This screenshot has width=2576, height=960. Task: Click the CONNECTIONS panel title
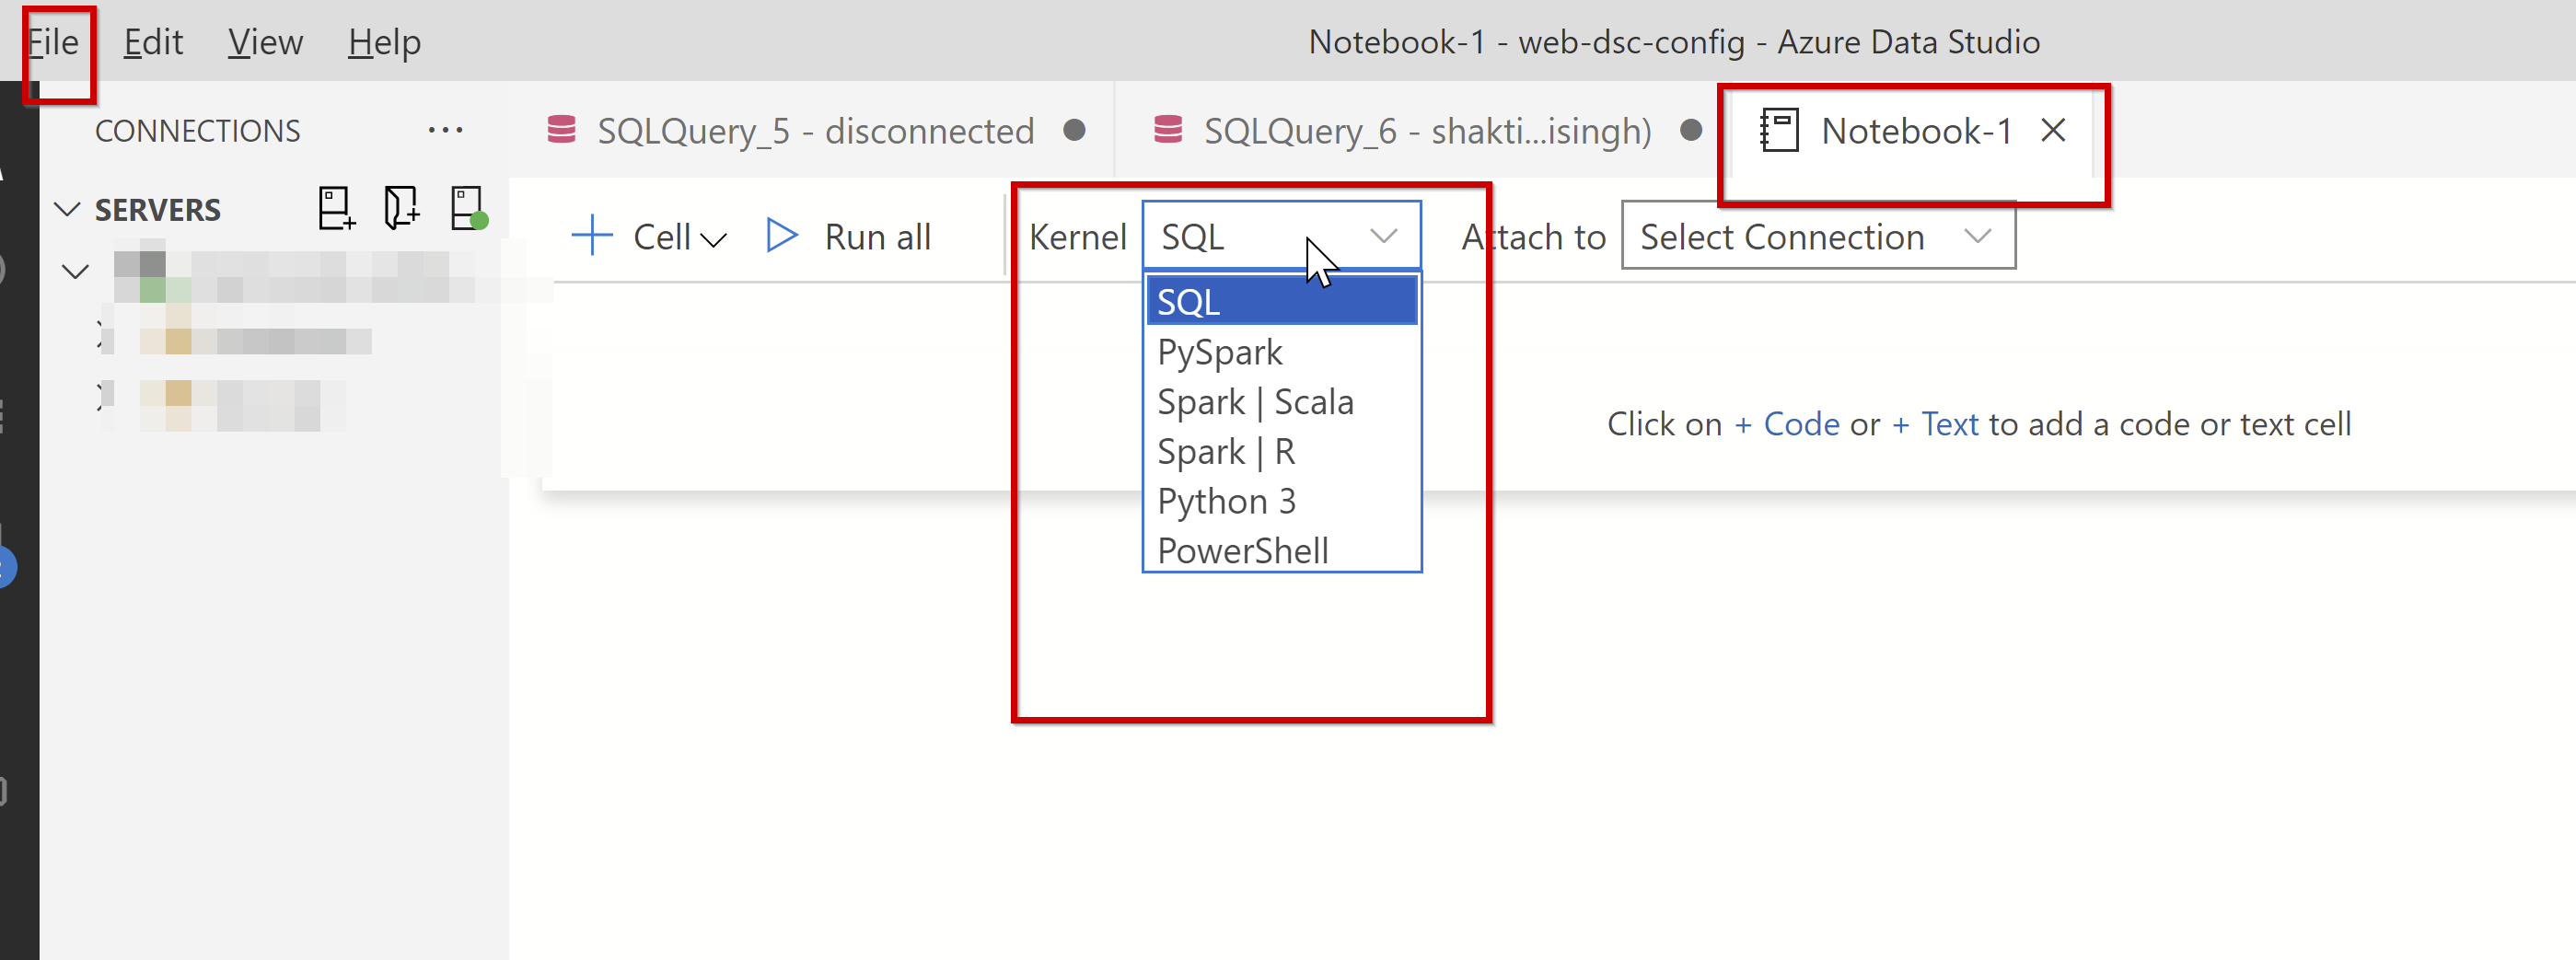coord(197,131)
